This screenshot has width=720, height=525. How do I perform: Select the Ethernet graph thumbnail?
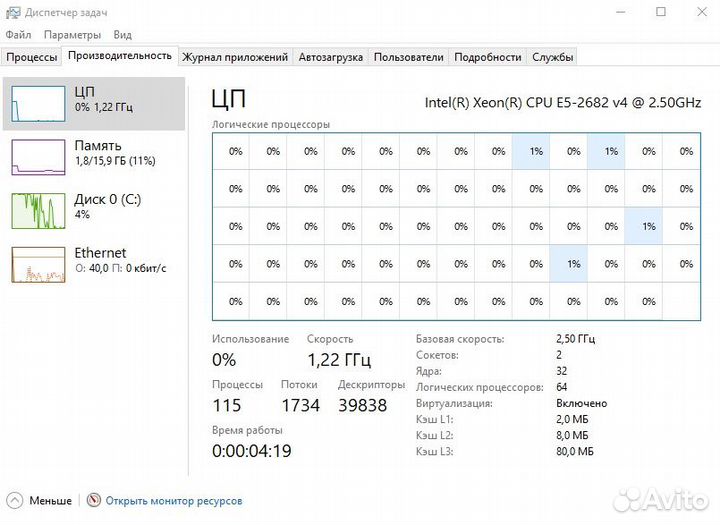pos(38,265)
